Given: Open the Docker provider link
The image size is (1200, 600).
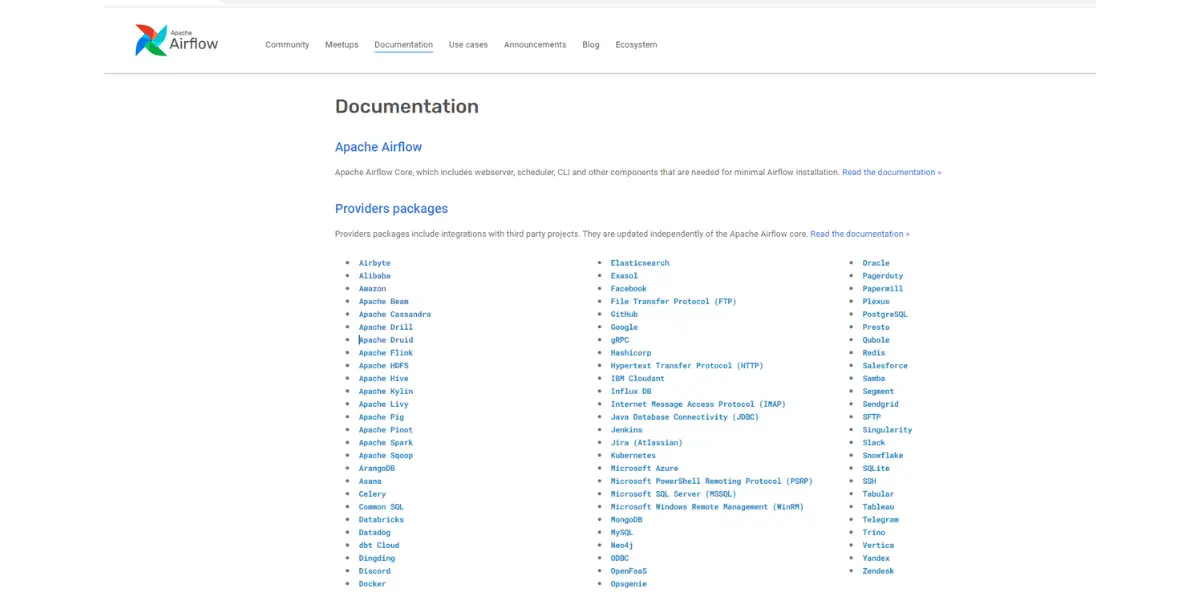Looking at the screenshot, I should pyautogui.click(x=373, y=584).
